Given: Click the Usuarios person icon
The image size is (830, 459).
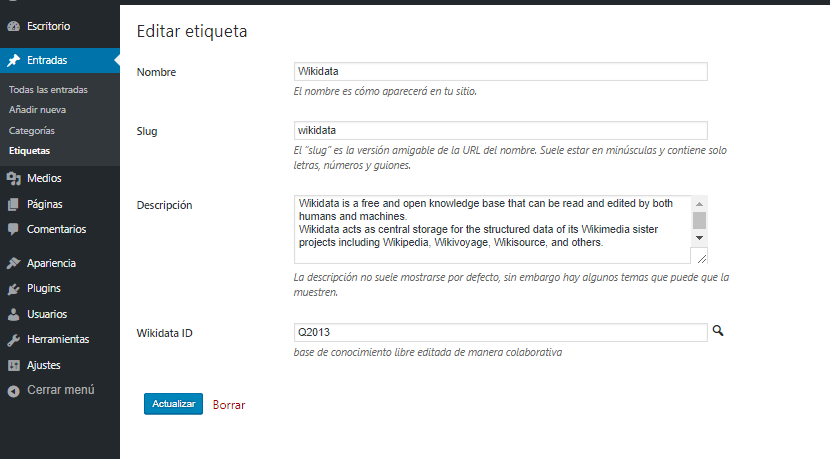Looking at the screenshot, I should [14, 314].
